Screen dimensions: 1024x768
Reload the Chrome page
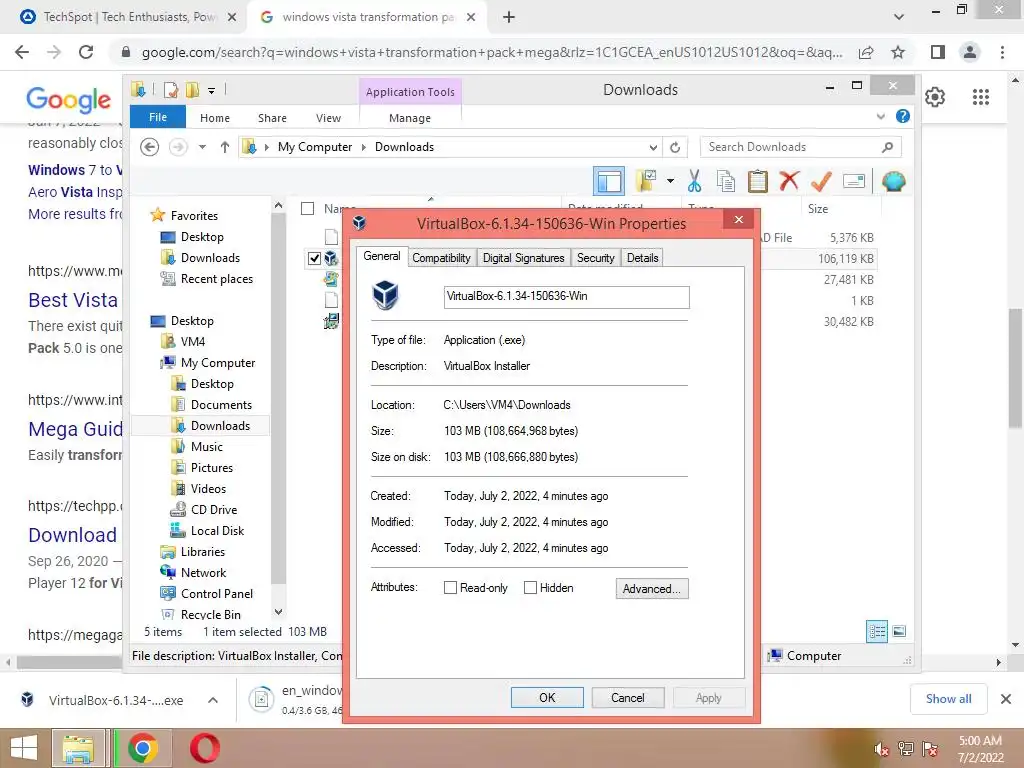pos(86,52)
